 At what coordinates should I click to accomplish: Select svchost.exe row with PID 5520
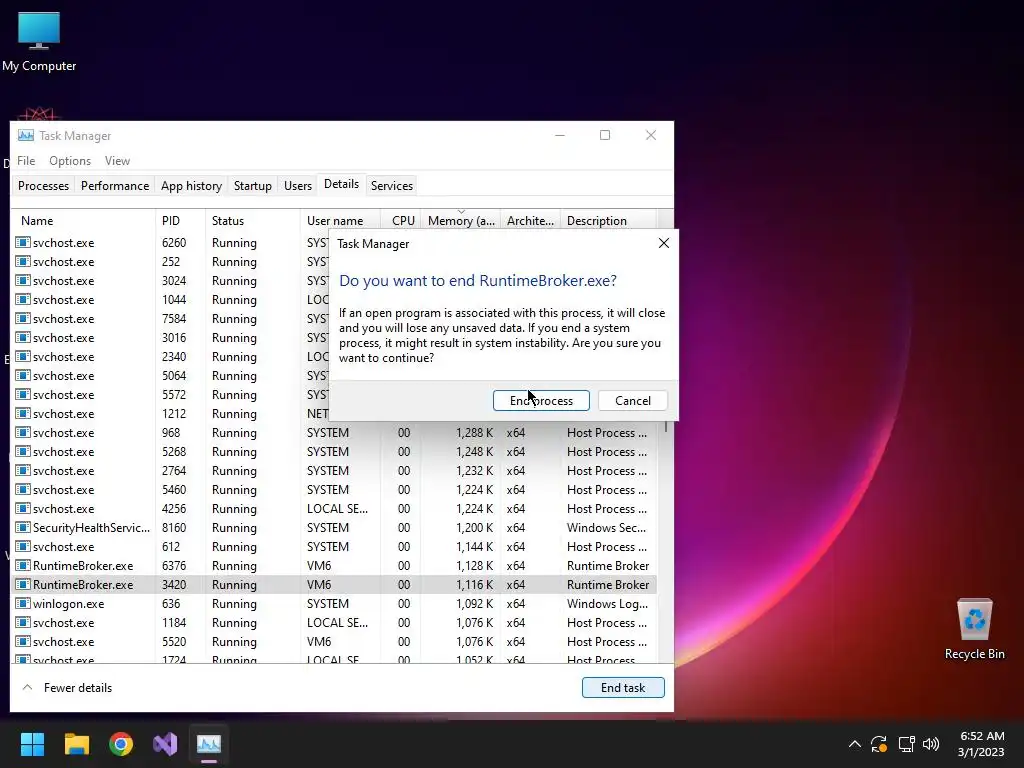[334, 641]
